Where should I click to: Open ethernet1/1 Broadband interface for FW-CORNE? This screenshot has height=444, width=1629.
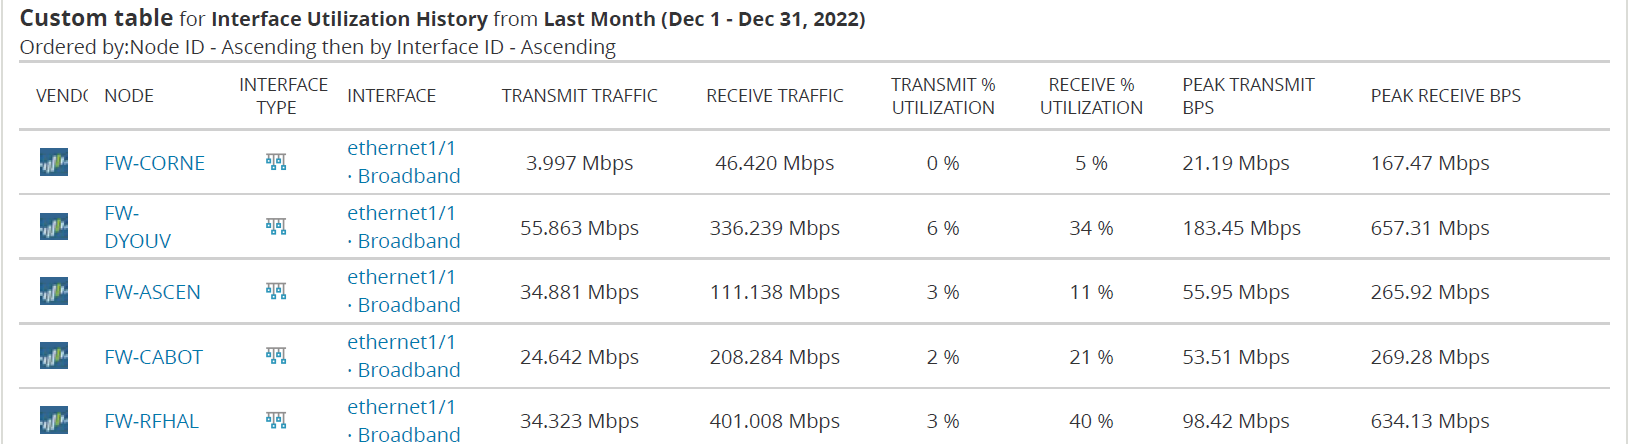pos(404,162)
